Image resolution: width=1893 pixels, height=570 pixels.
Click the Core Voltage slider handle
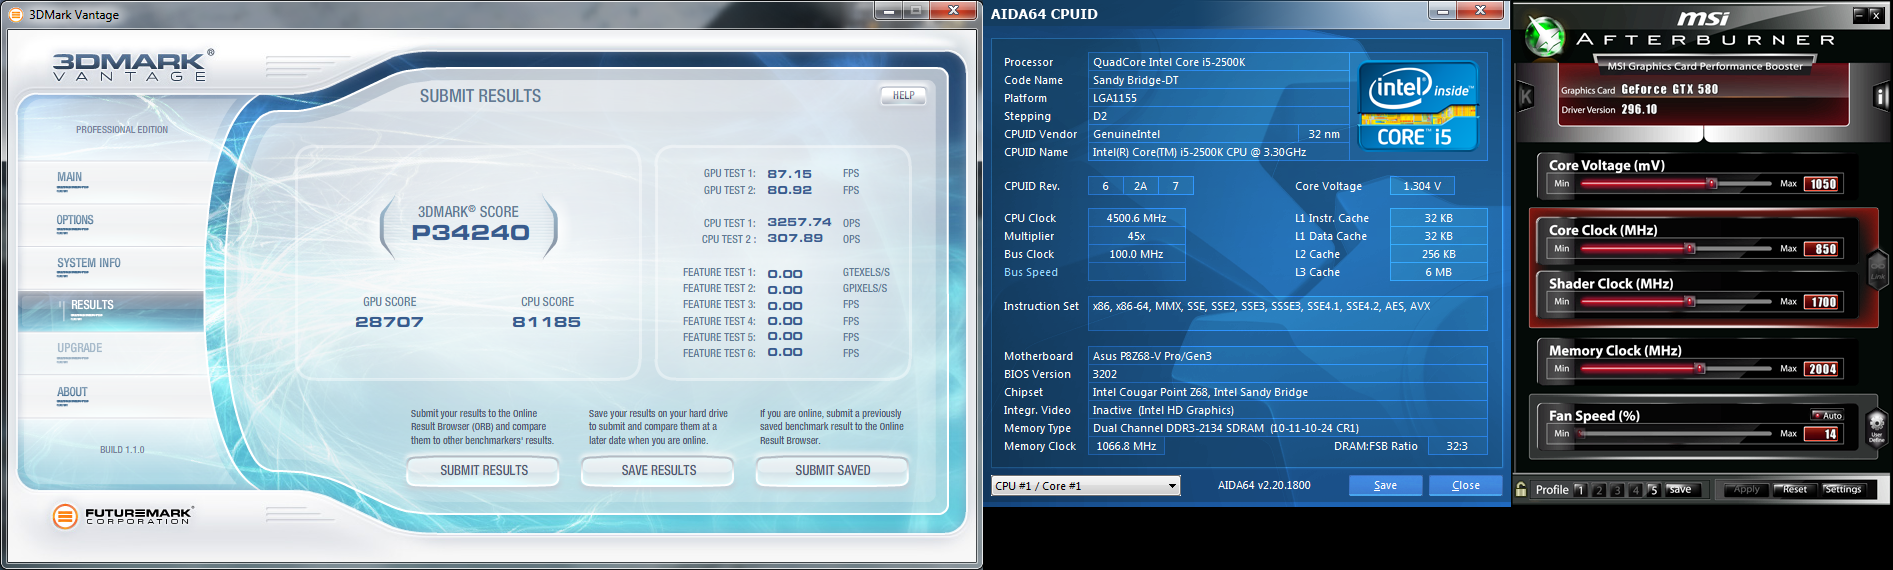pyautogui.click(x=1711, y=184)
